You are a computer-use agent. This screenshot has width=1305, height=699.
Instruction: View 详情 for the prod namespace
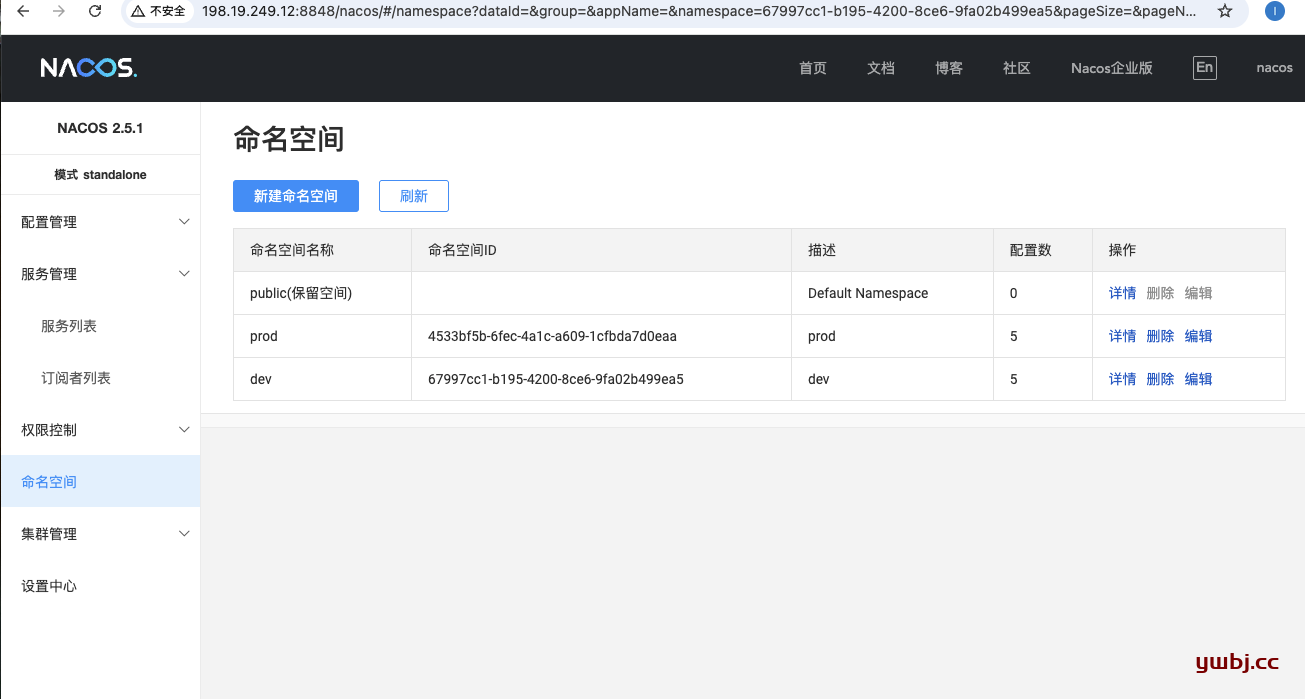(x=1123, y=336)
